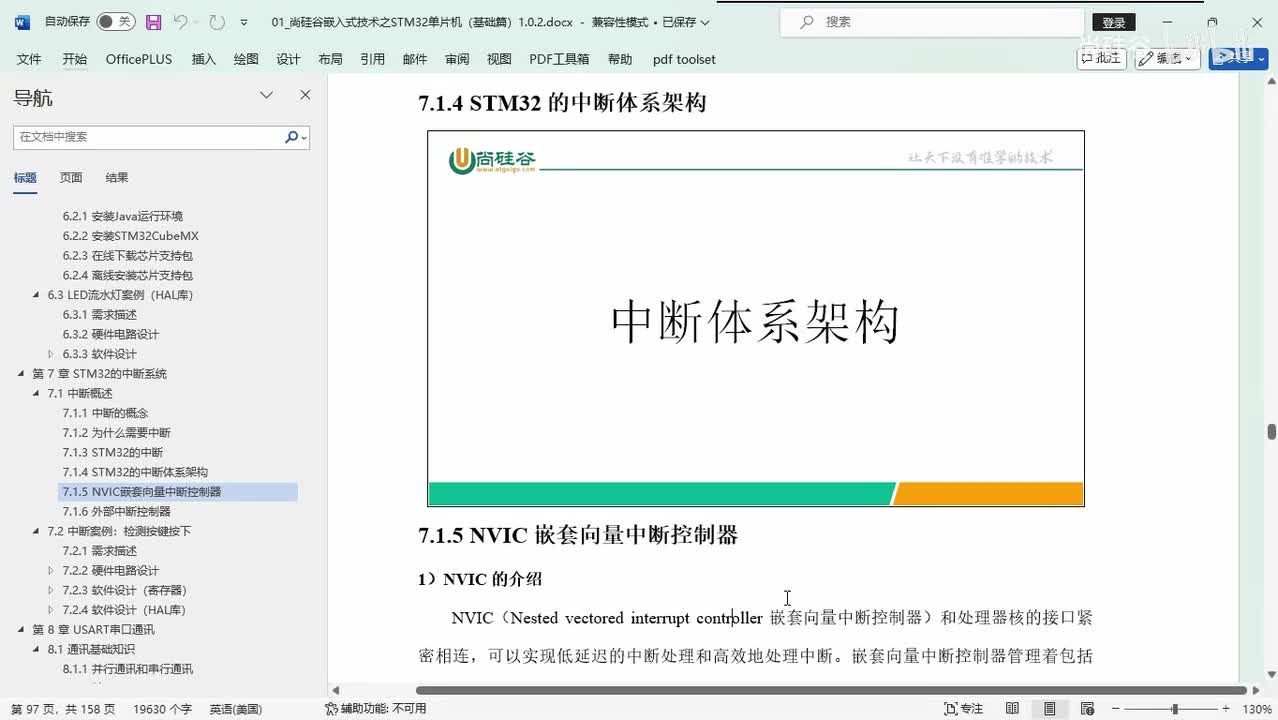The height and width of the screenshot is (720, 1278).
Task: Jump to 7.1.4 STM32的中断体系架构 heading
Action: (x=136, y=472)
